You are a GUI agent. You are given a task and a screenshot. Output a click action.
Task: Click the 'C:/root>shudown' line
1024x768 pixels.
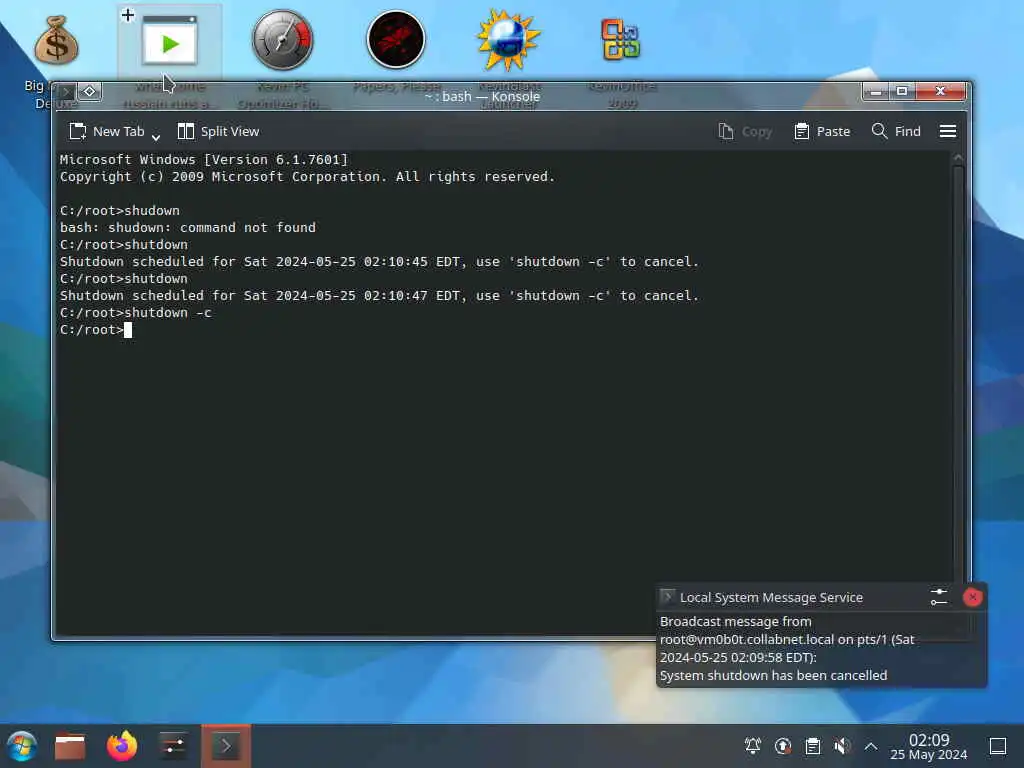click(x=120, y=210)
